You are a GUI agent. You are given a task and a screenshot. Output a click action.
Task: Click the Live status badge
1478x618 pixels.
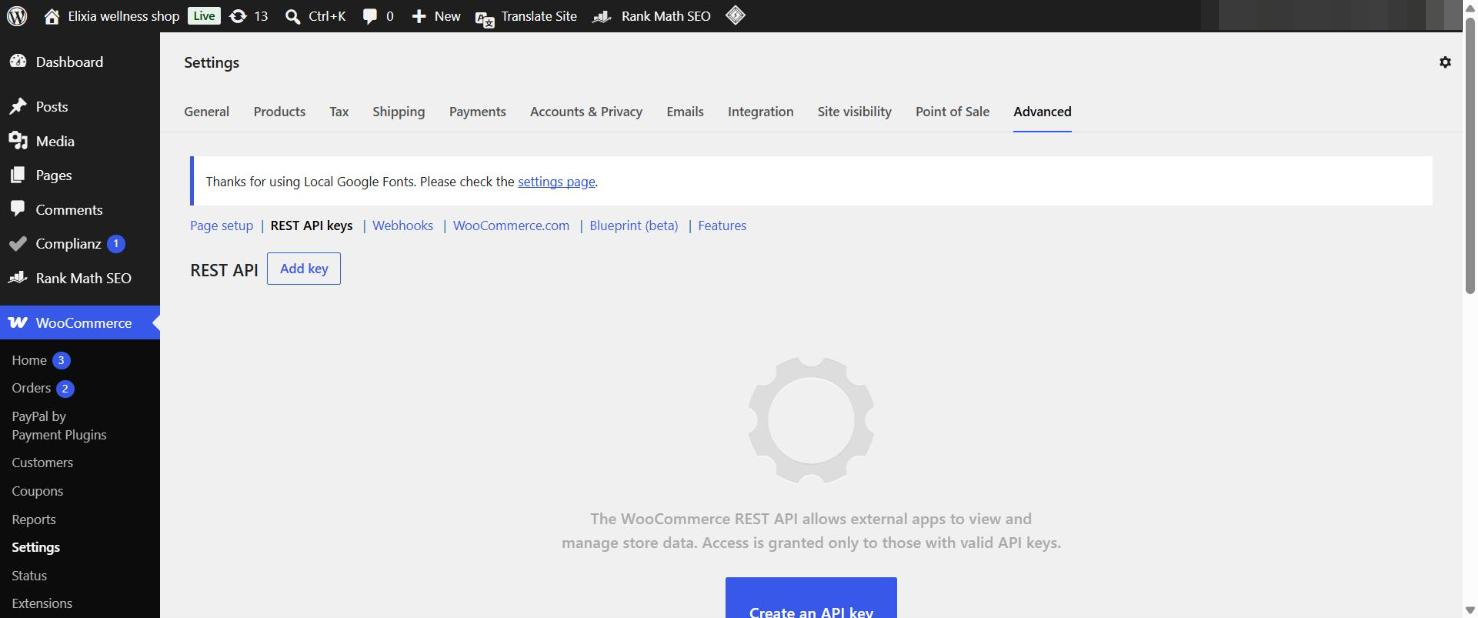(x=204, y=16)
